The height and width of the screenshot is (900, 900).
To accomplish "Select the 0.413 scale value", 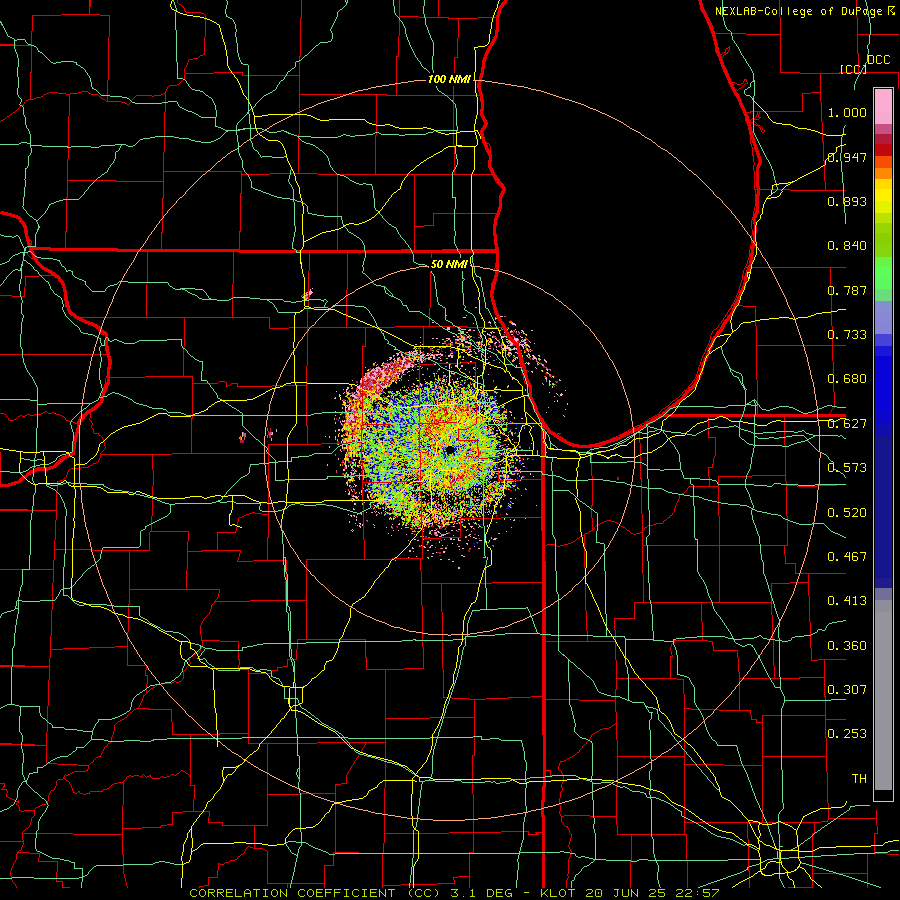I will click(847, 601).
